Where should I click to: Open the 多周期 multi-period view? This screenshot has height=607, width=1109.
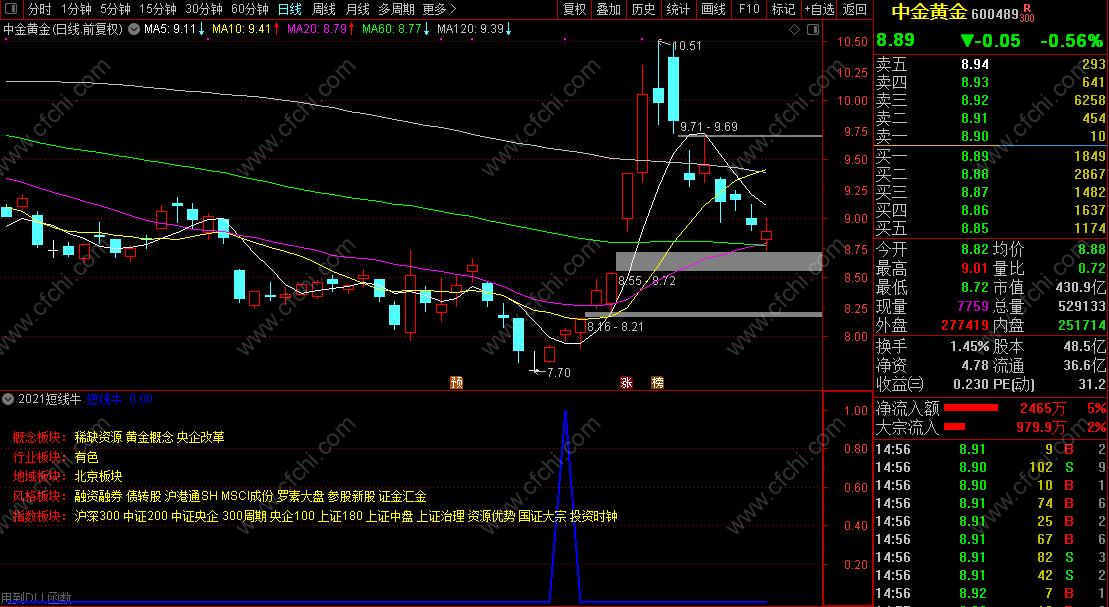(x=395, y=9)
